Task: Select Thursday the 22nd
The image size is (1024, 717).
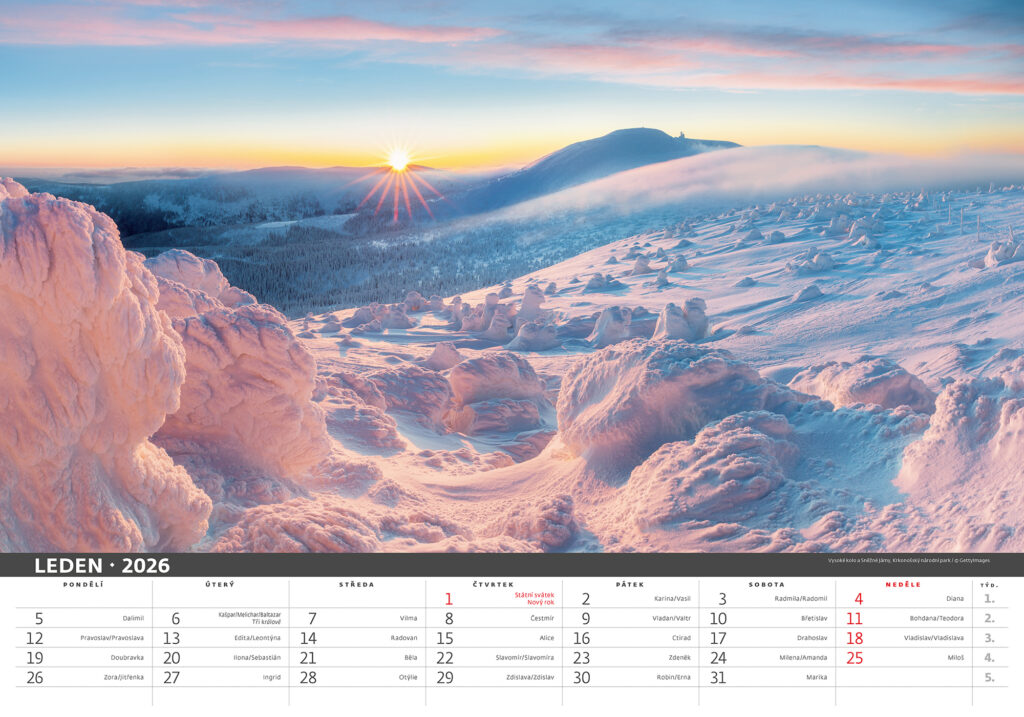Action: [x=444, y=658]
